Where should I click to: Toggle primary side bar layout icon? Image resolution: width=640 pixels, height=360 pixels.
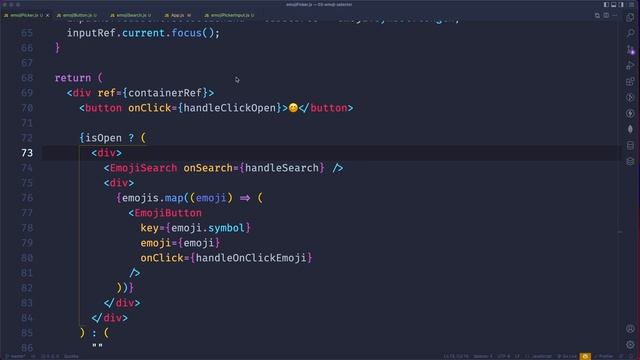pyautogui.click(x=606, y=4)
